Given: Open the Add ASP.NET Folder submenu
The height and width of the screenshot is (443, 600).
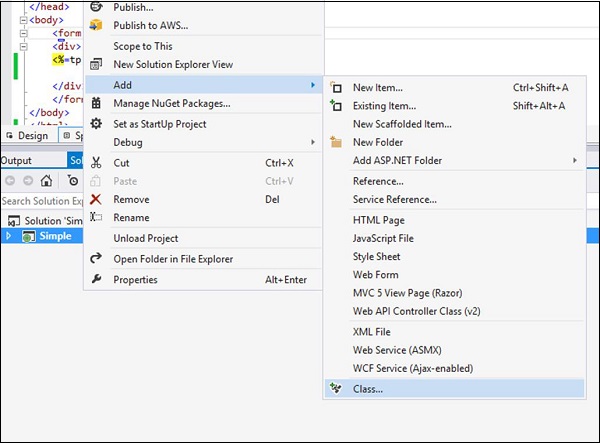Looking at the screenshot, I should [397, 160].
